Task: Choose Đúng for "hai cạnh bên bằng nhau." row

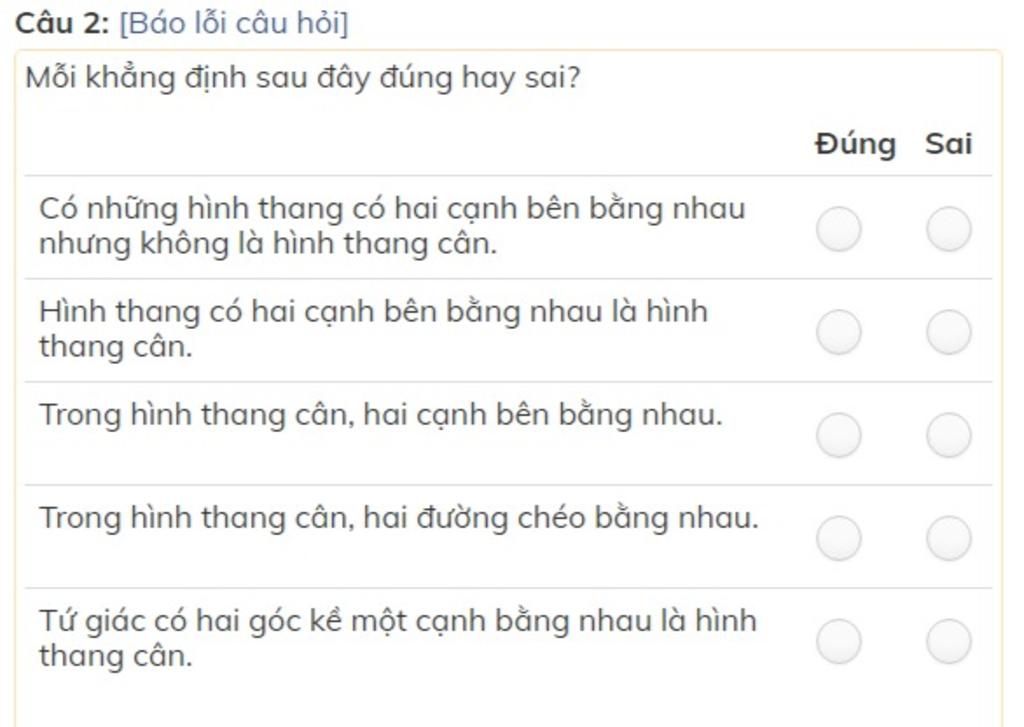Action: pyautogui.click(x=838, y=435)
